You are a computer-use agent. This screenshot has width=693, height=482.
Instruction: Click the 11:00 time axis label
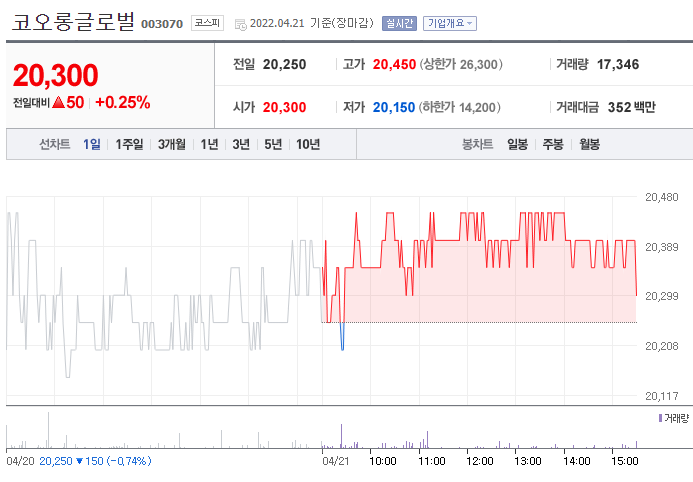432,461
